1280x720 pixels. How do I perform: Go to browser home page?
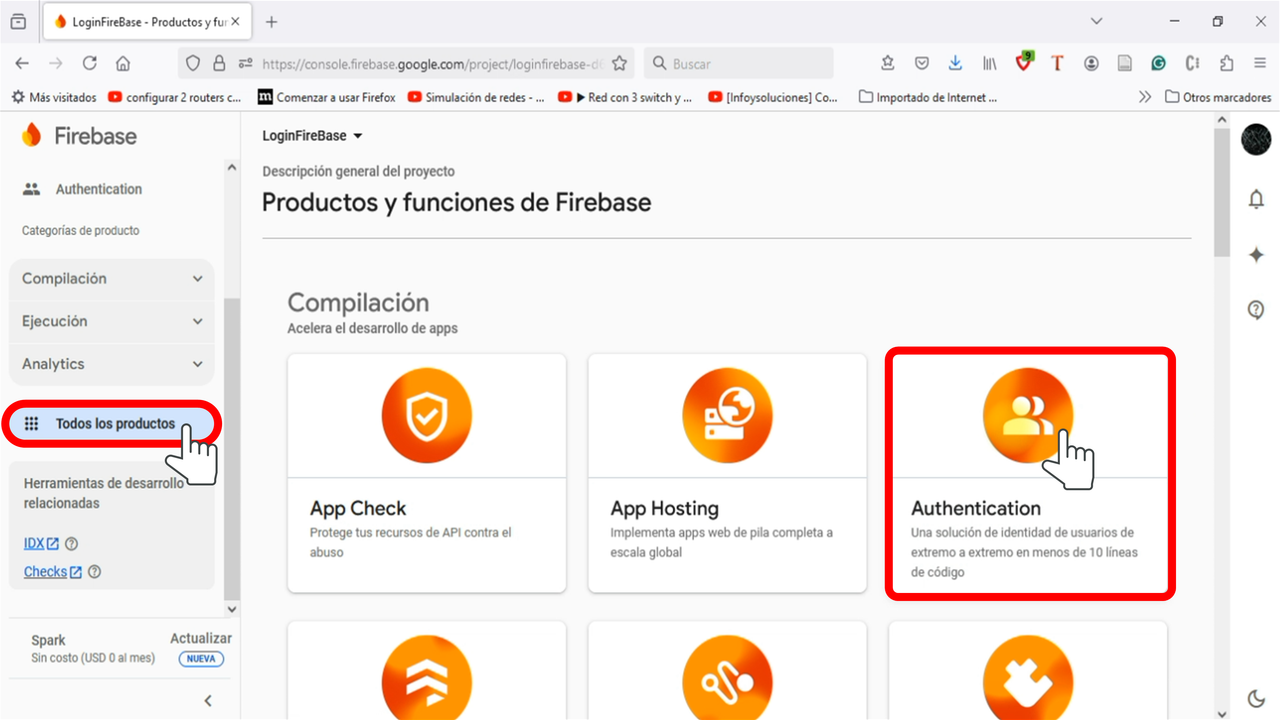(123, 63)
